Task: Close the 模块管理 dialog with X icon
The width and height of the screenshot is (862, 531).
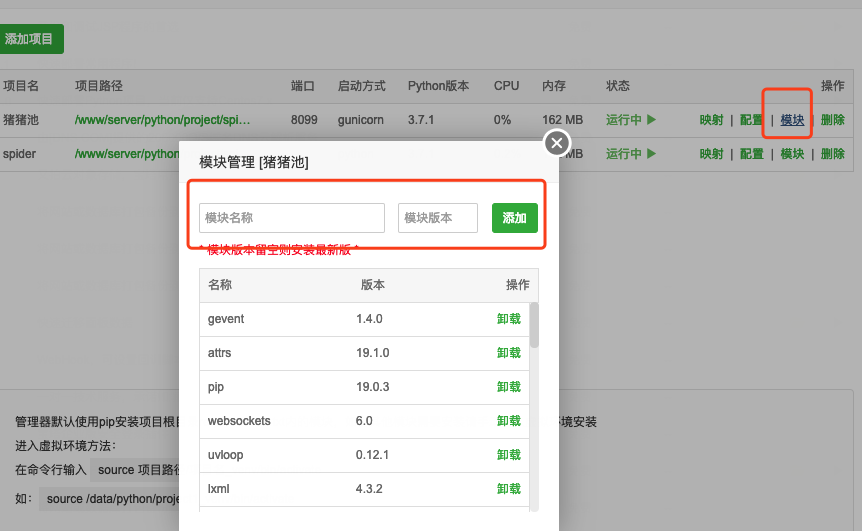Action: [557, 143]
